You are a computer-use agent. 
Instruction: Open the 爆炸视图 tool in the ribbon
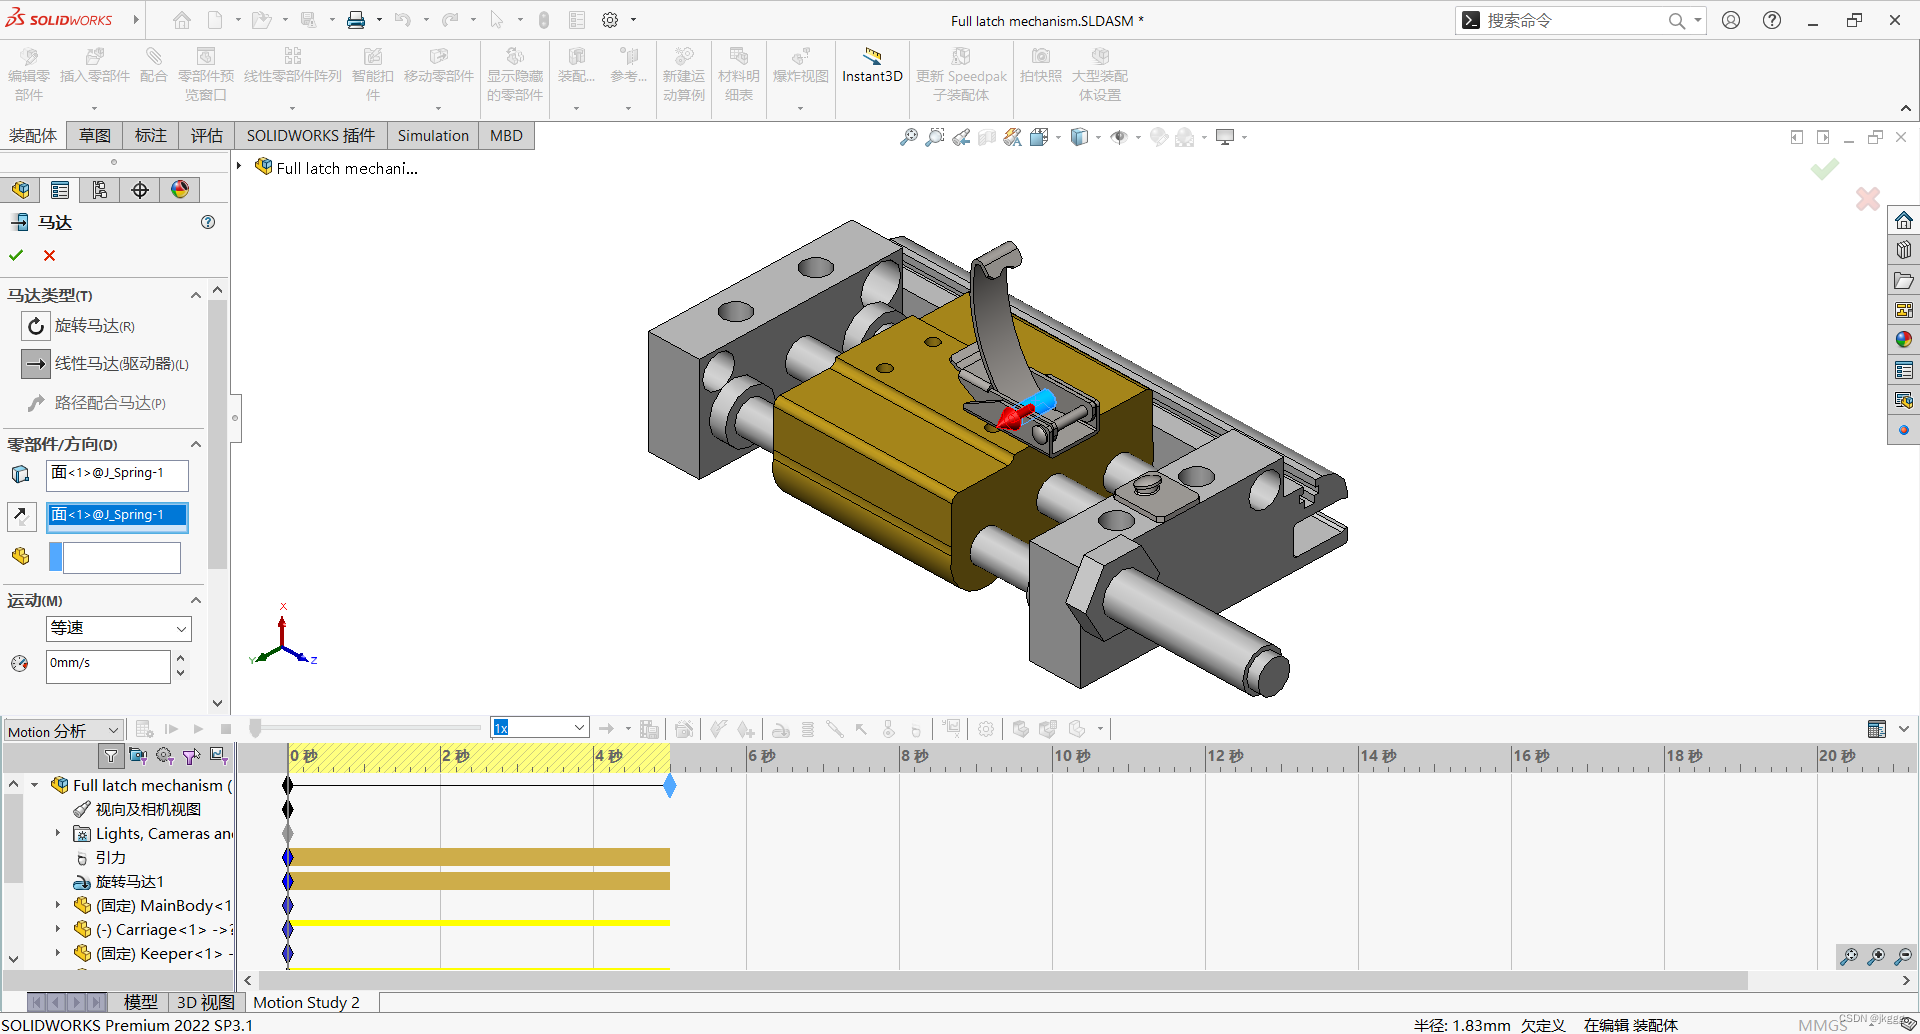[x=799, y=70]
